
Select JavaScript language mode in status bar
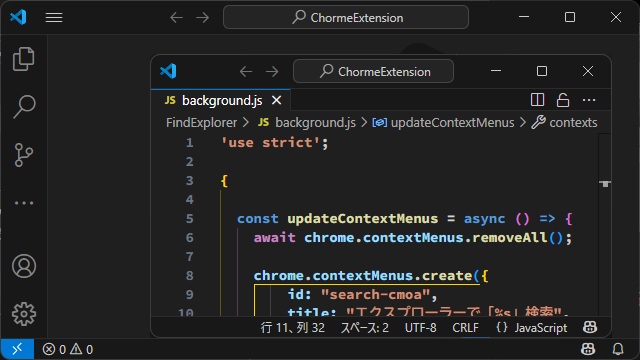click(x=531, y=327)
